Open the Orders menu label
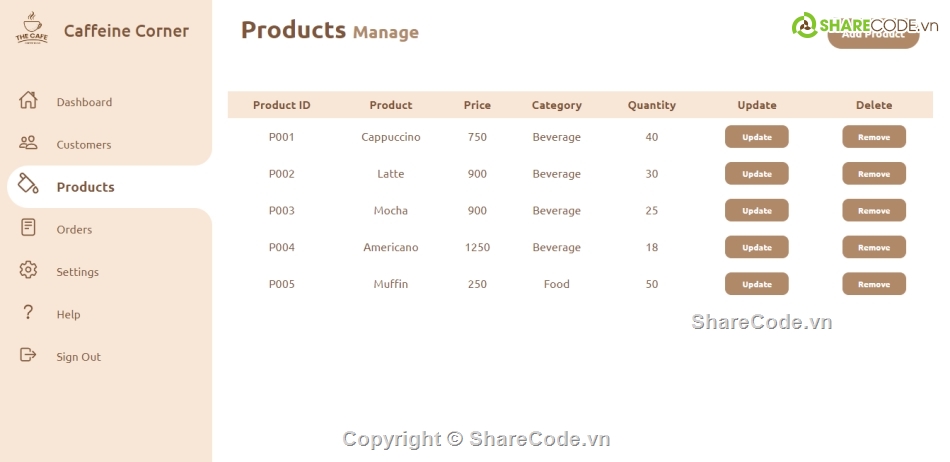The height and width of the screenshot is (462, 950). click(x=74, y=230)
